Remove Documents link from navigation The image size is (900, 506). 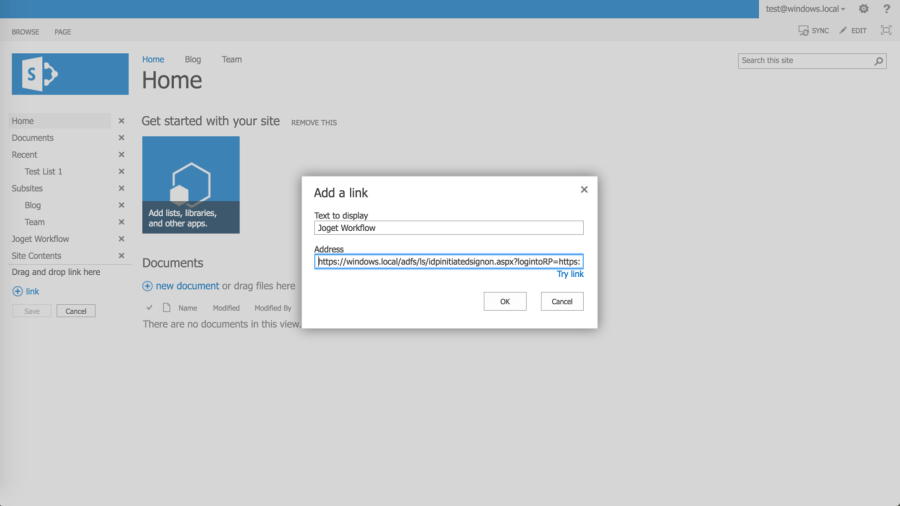click(x=121, y=138)
